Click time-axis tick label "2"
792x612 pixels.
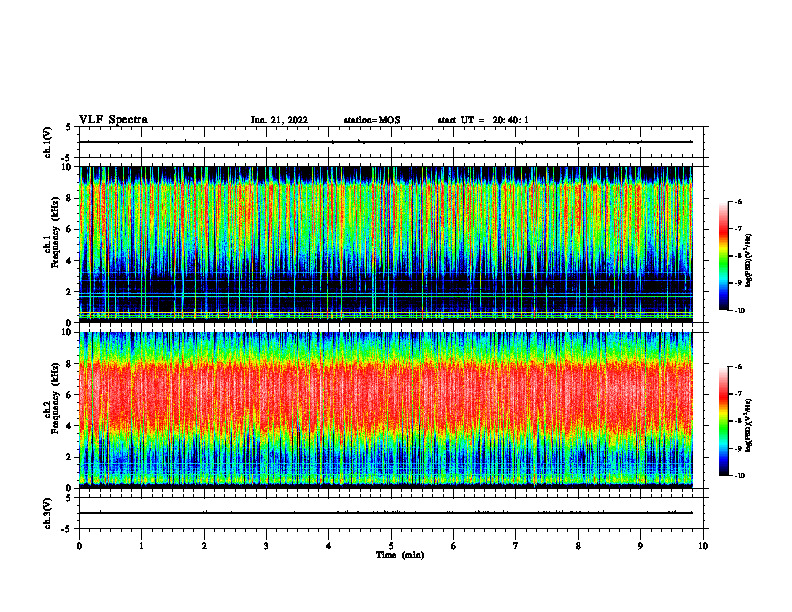tap(204, 546)
